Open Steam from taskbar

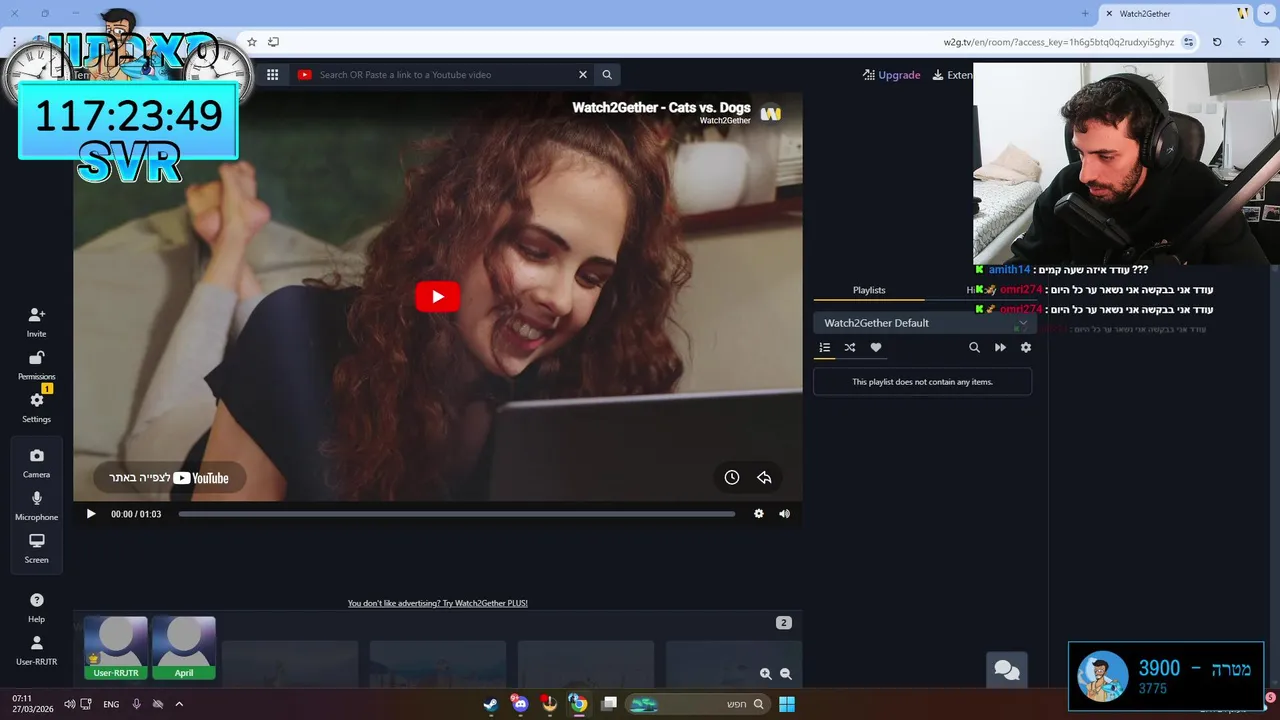(x=491, y=704)
